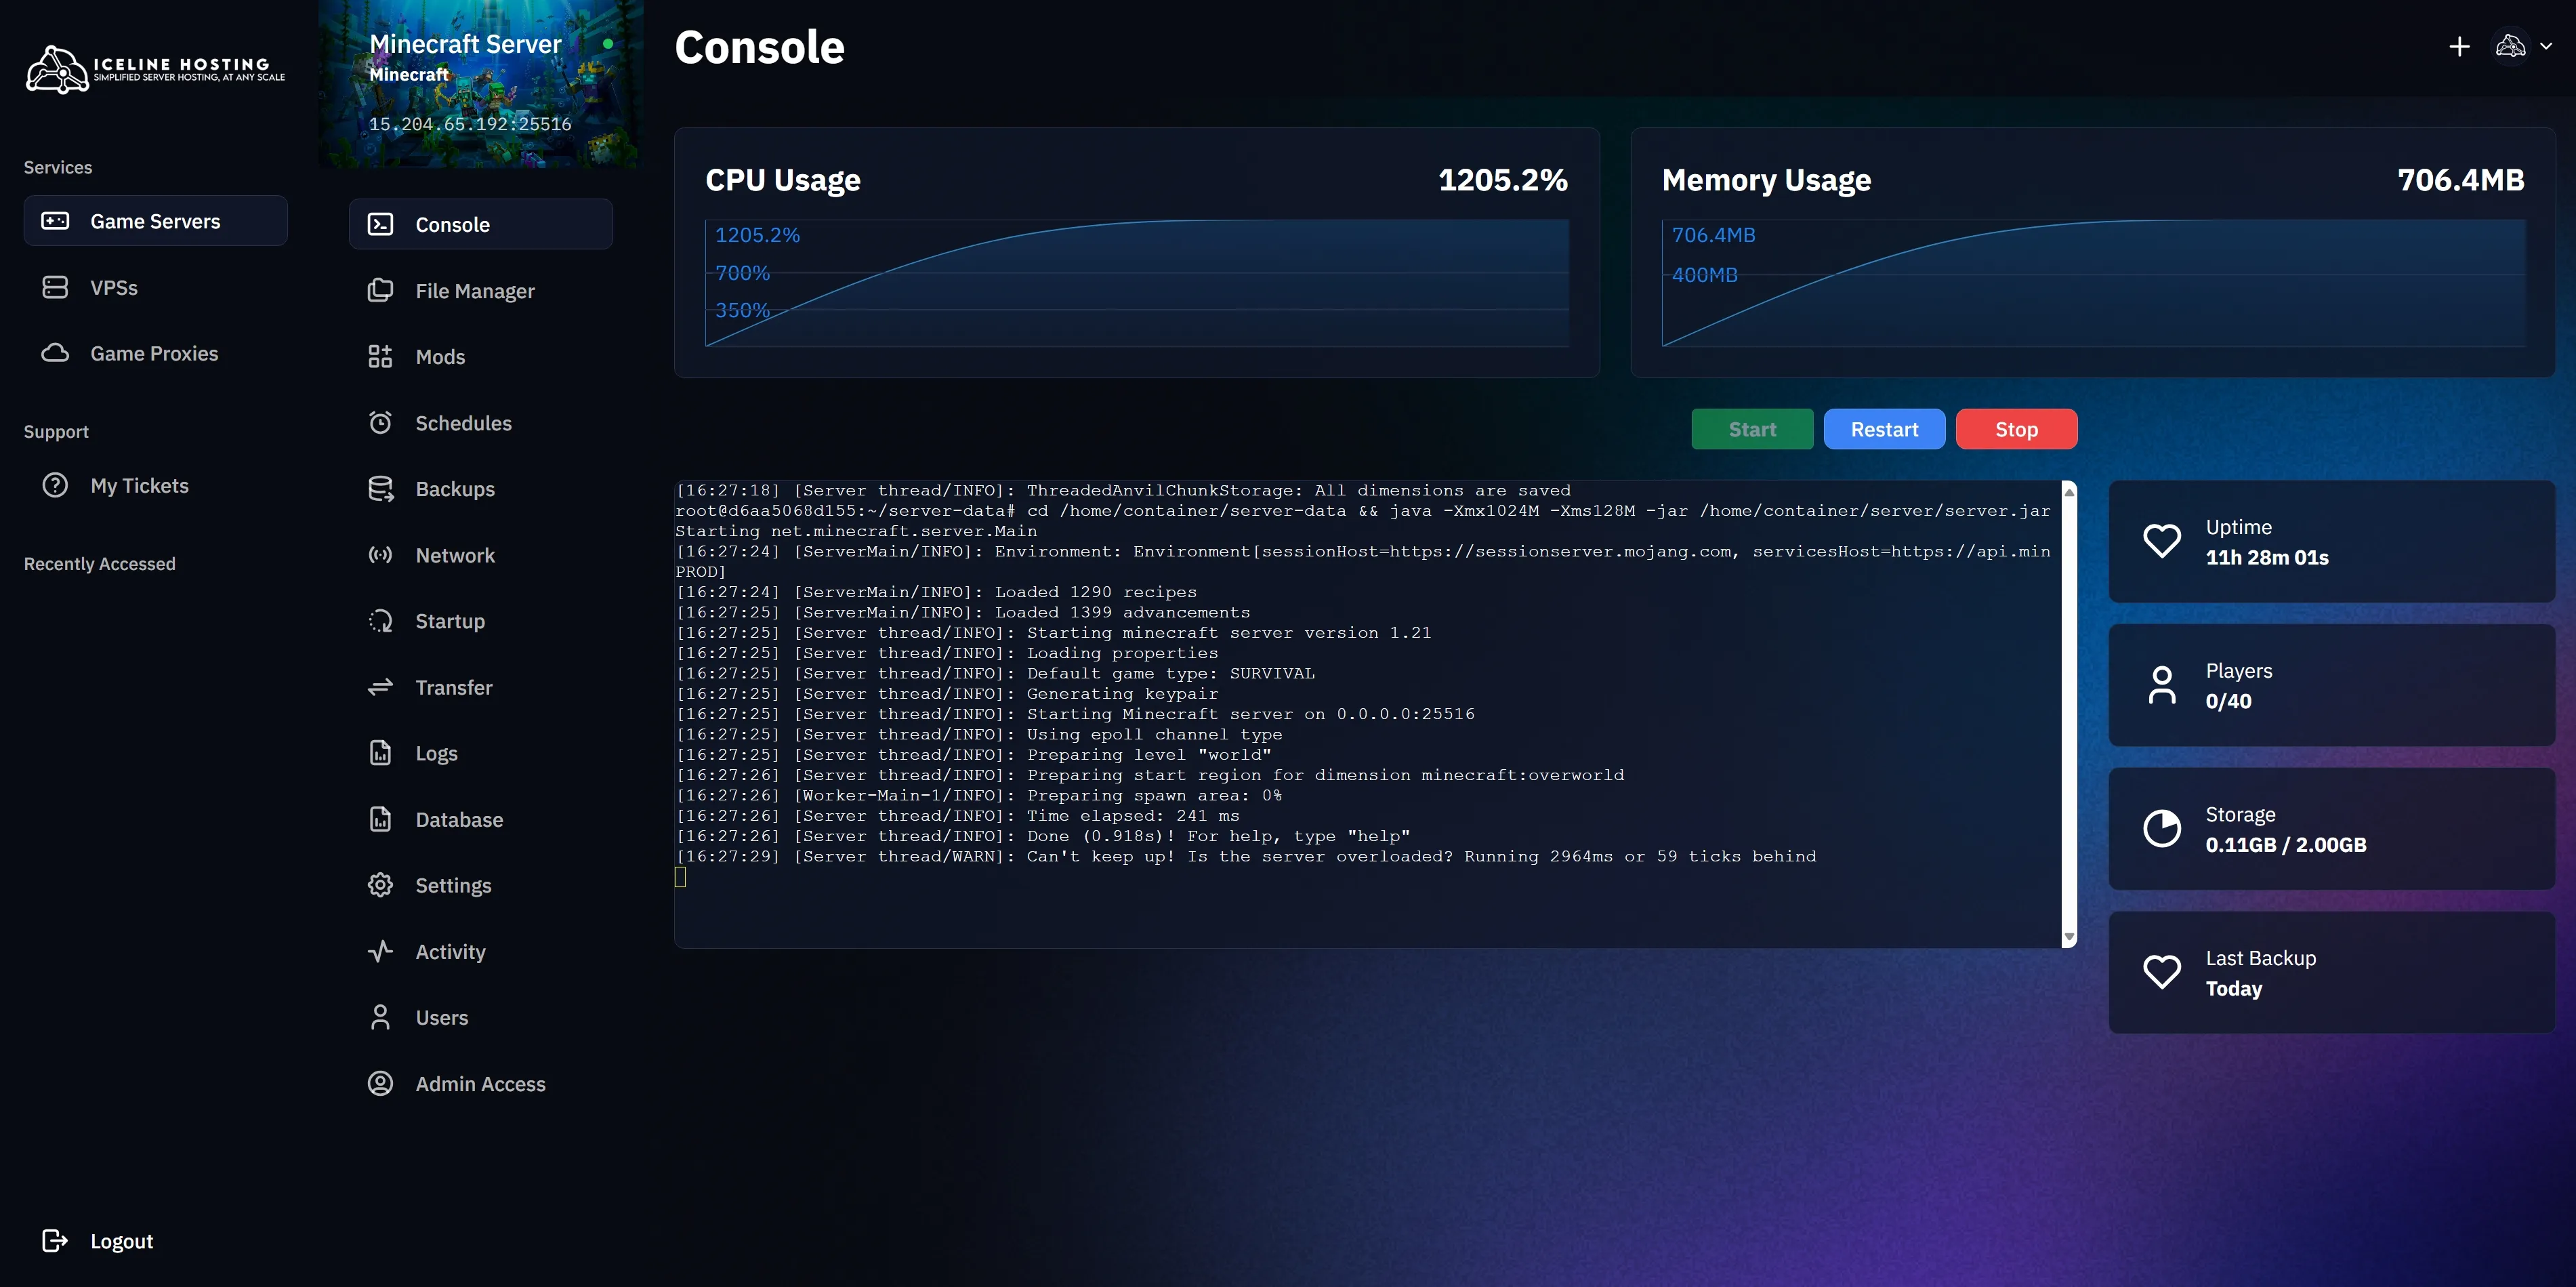Click the Memory Usage 706.4MB value

coord(2460,180)
